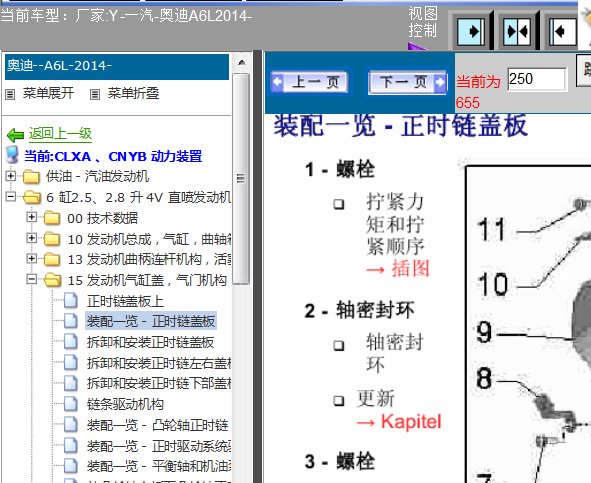The height and width of the screenshot is (483, 591).
Task: Click diagram callout number 10
Action: pyautogui.click(x=493, y=284)
